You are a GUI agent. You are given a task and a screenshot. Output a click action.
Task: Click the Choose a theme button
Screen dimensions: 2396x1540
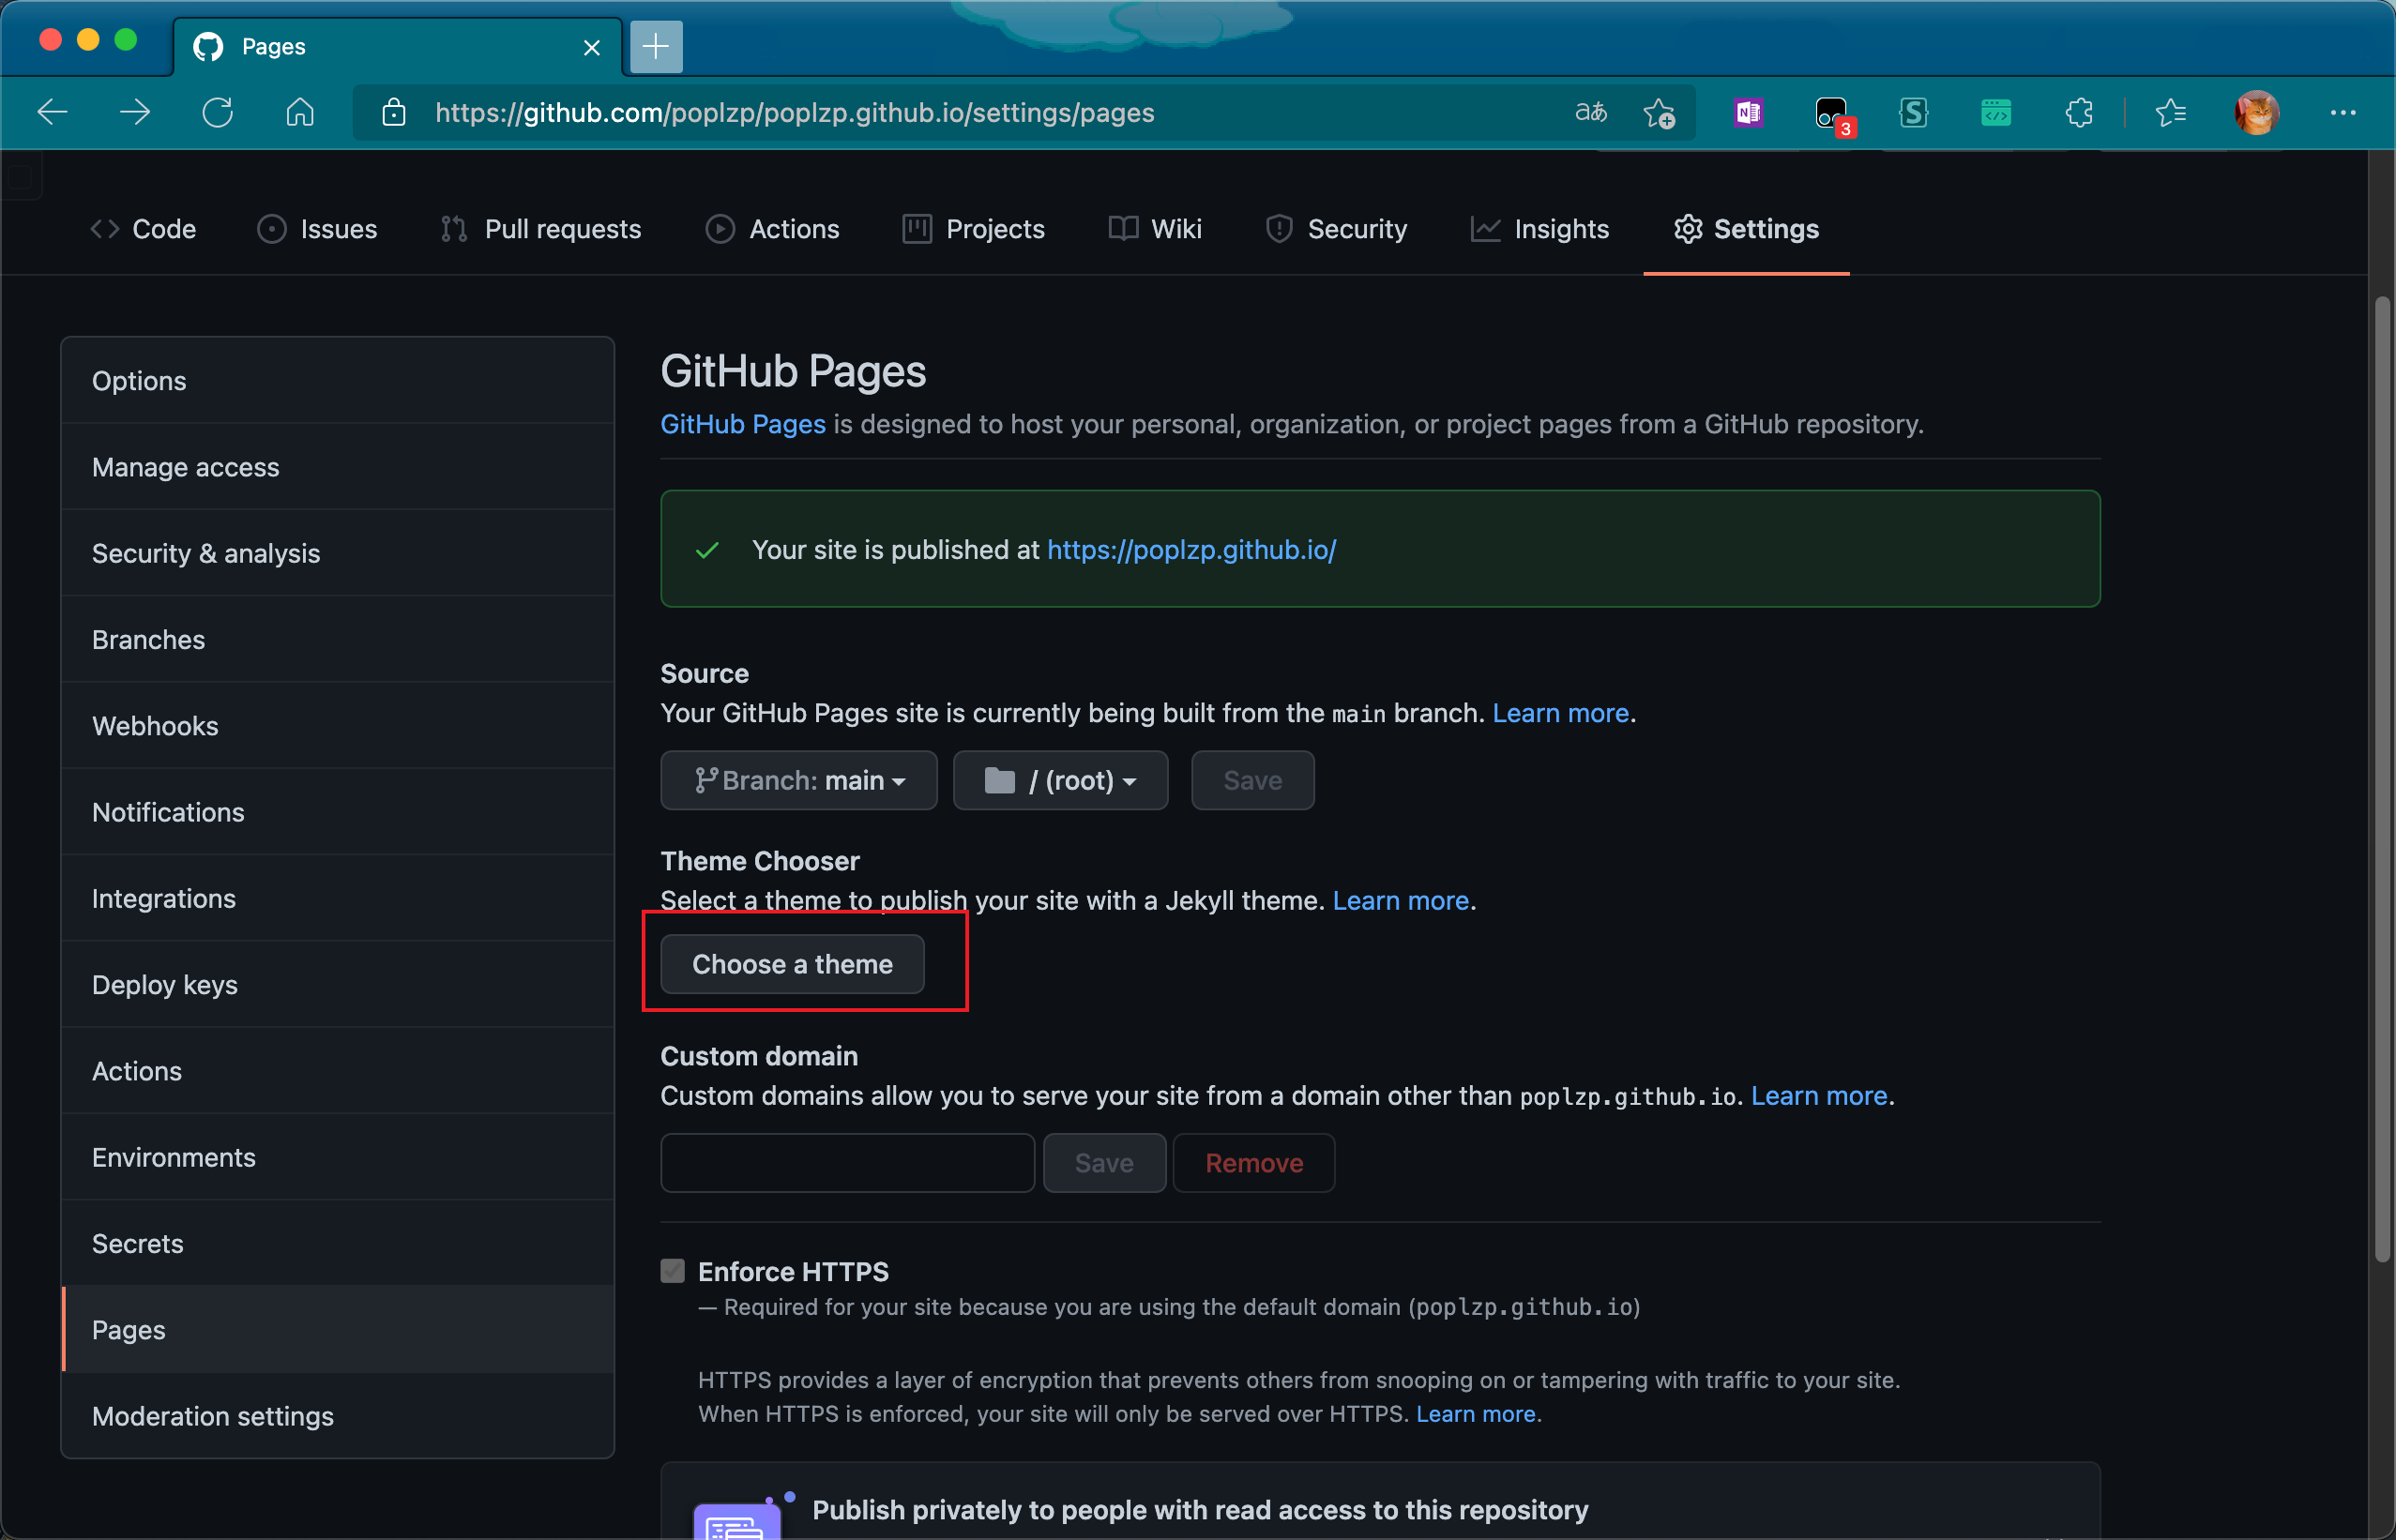coord(792,964)
